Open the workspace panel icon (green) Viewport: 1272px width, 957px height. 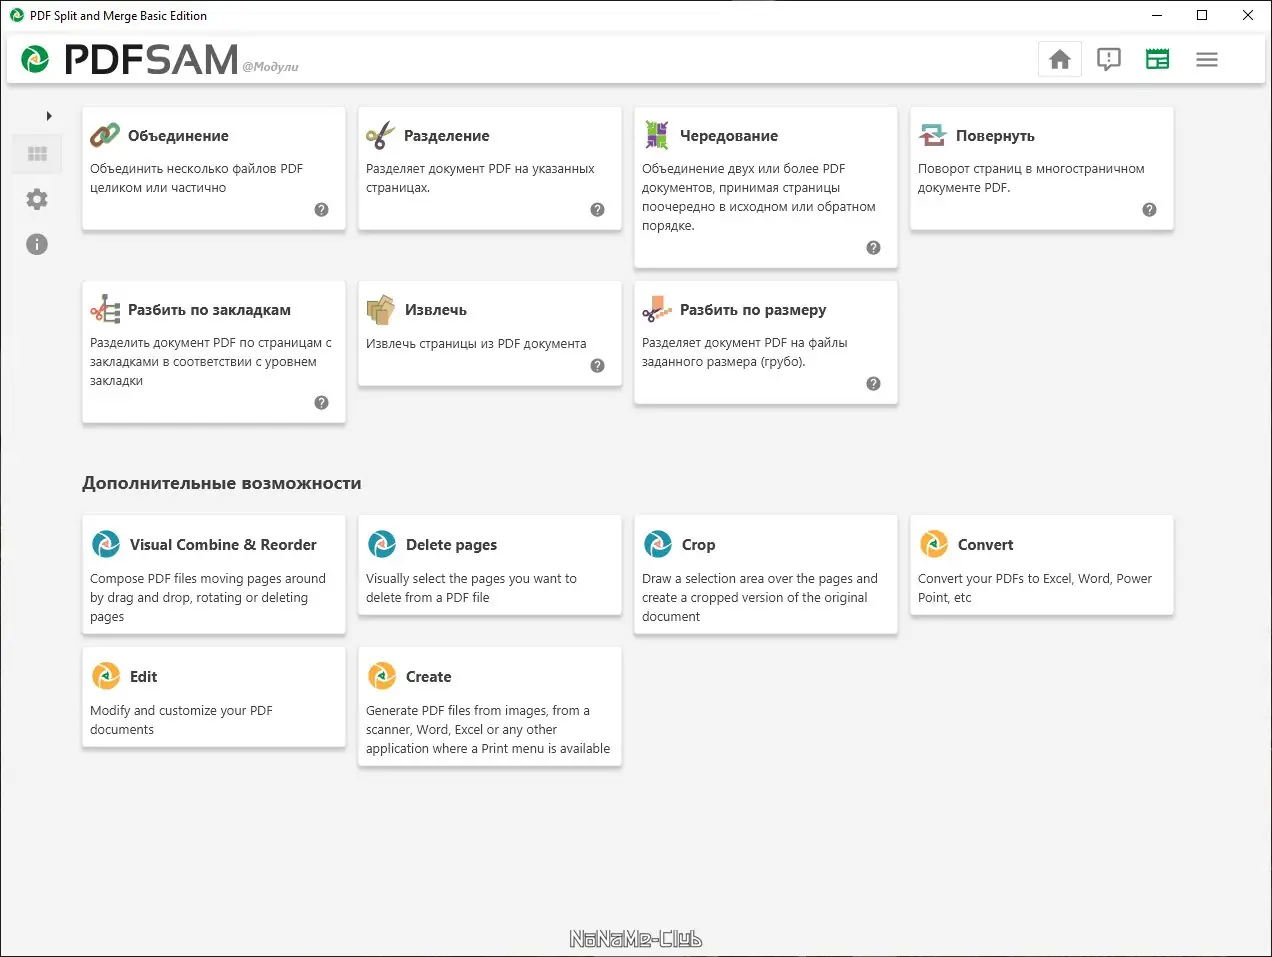[1157, 60]
